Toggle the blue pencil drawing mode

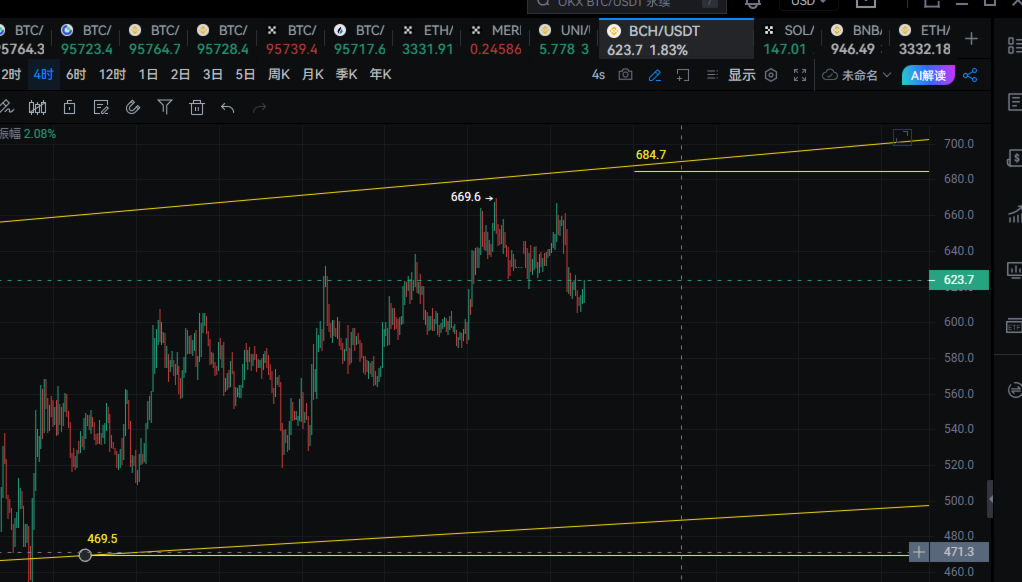pos(655,75)
